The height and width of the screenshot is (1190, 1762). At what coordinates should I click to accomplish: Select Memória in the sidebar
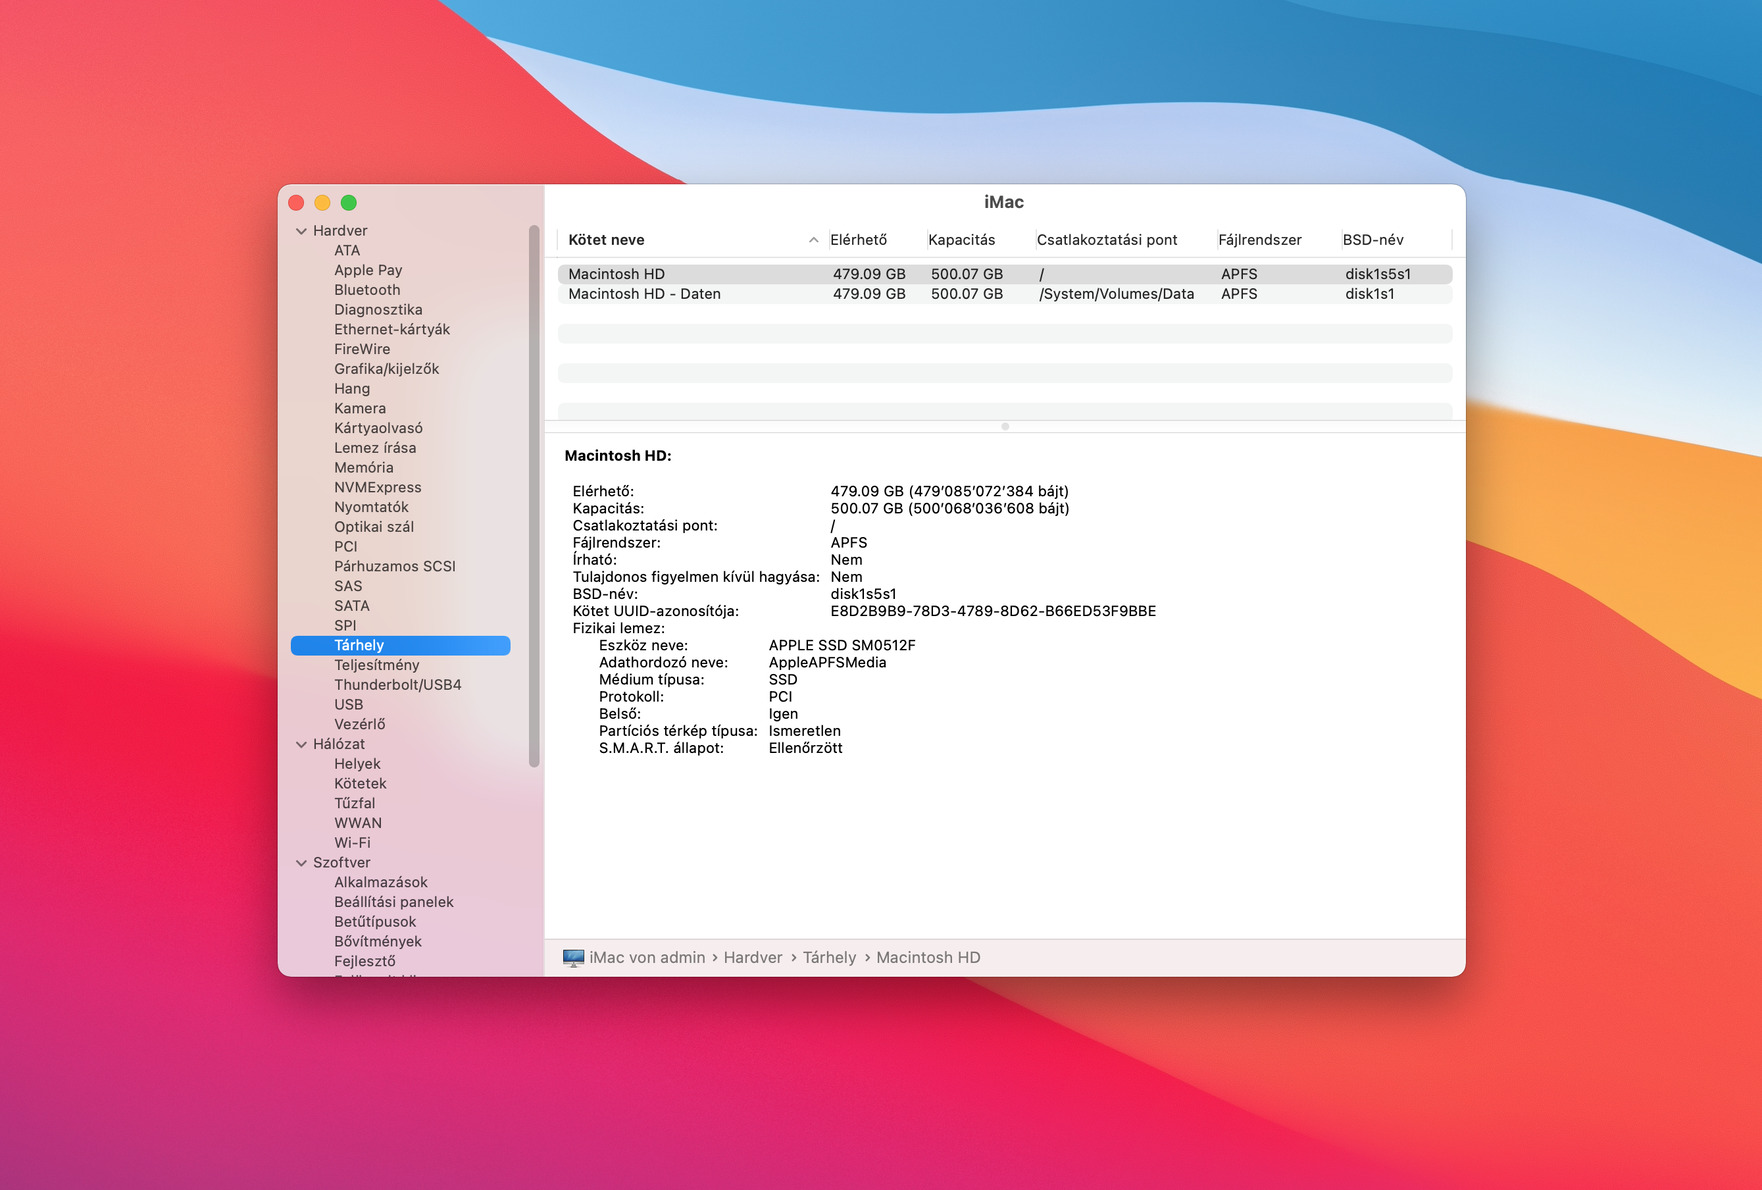click(364, 468)
